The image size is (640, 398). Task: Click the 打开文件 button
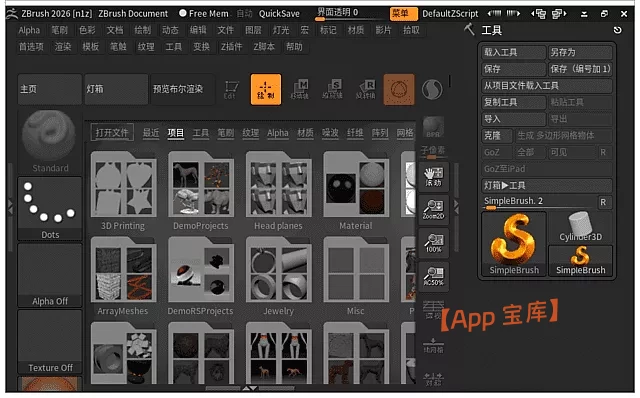112,133
